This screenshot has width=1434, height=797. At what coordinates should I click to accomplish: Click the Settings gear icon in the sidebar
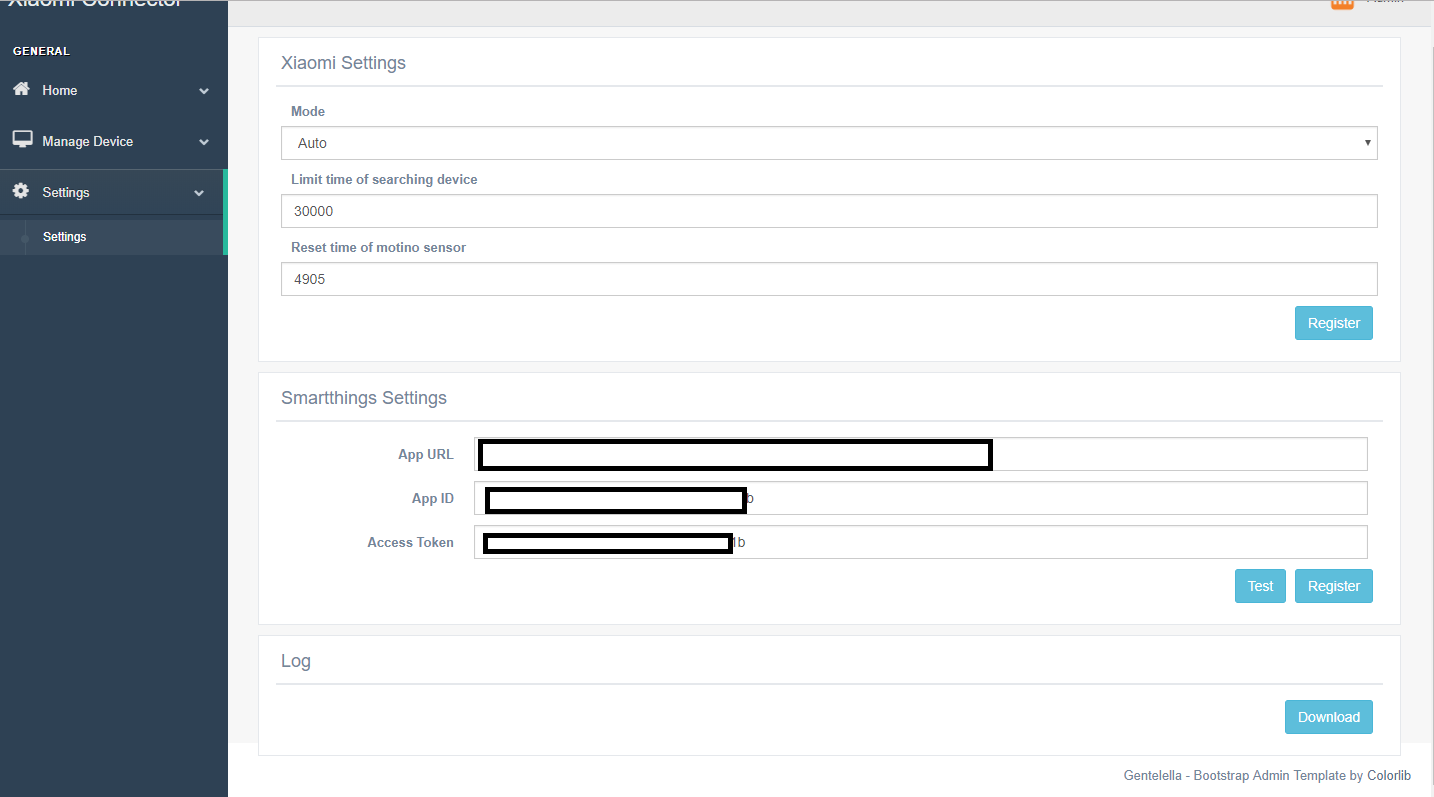tap(21, 191)
